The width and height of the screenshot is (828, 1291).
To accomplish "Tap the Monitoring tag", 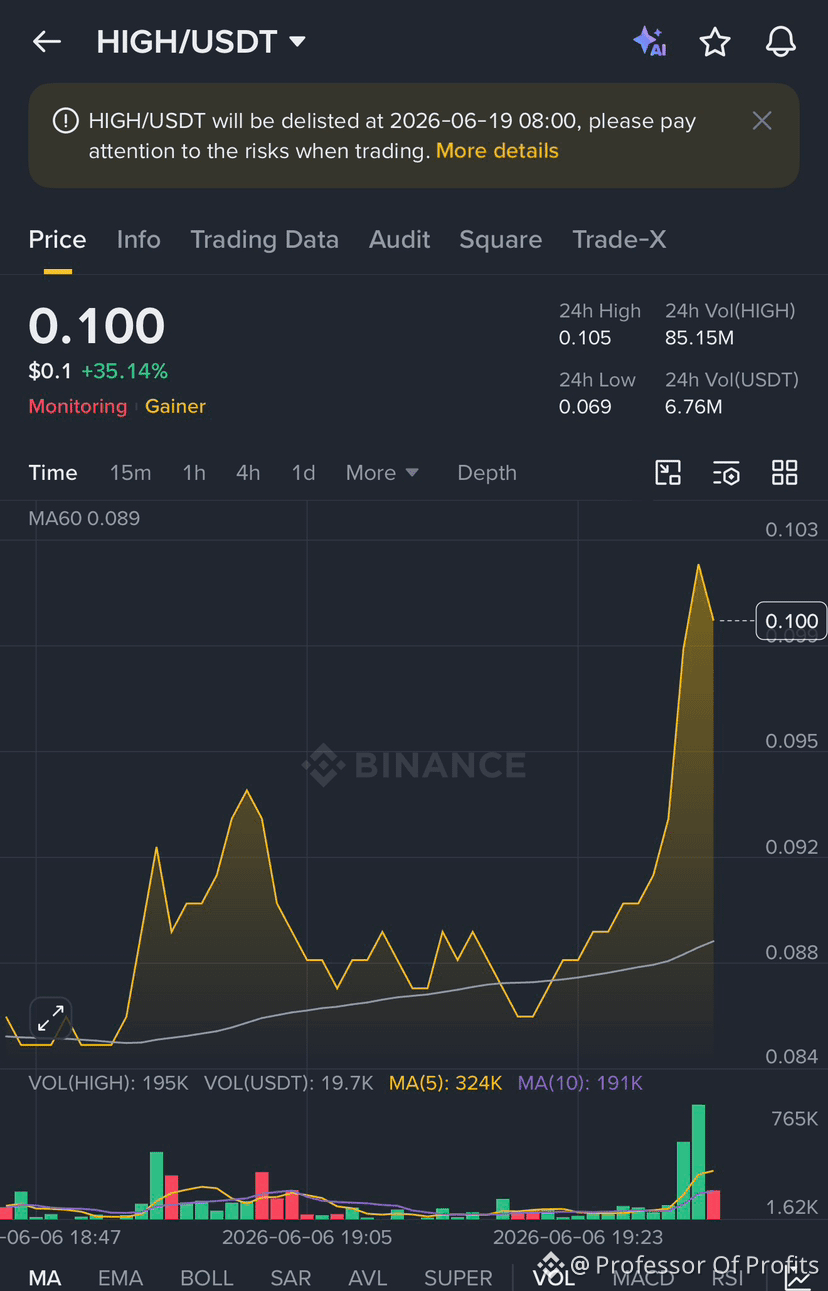I will 77,406.
